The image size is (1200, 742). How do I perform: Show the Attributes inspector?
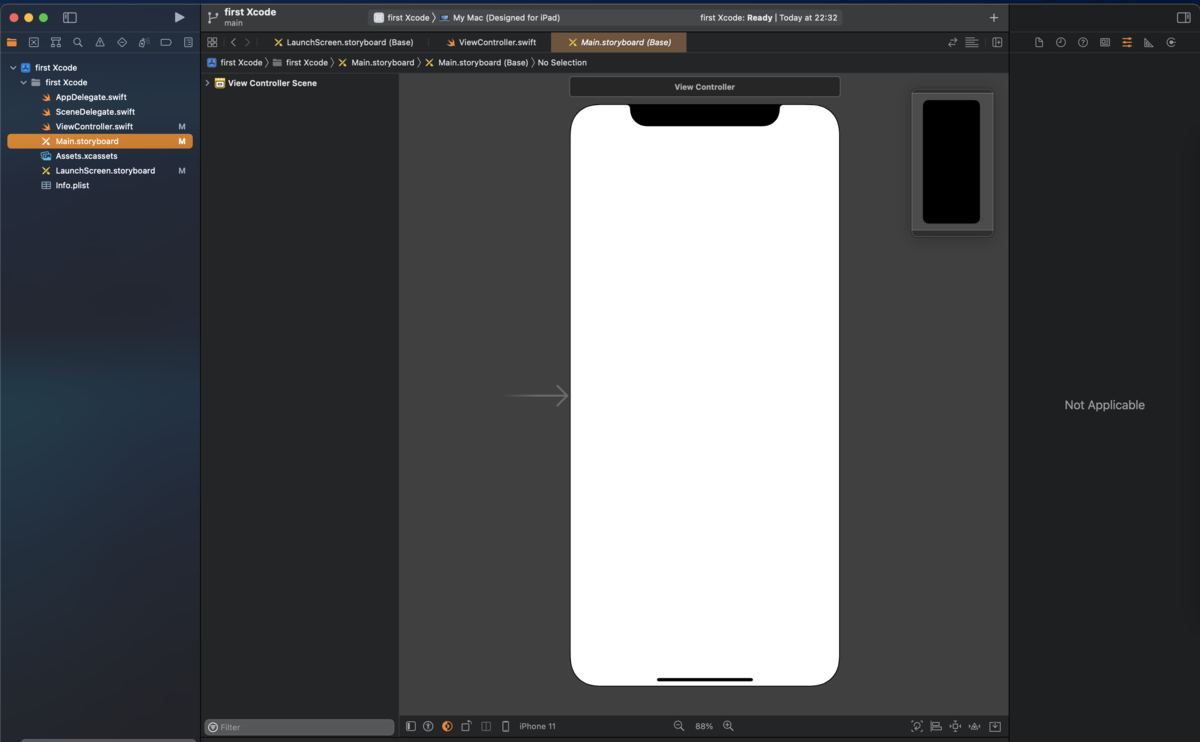point(1127,42)
